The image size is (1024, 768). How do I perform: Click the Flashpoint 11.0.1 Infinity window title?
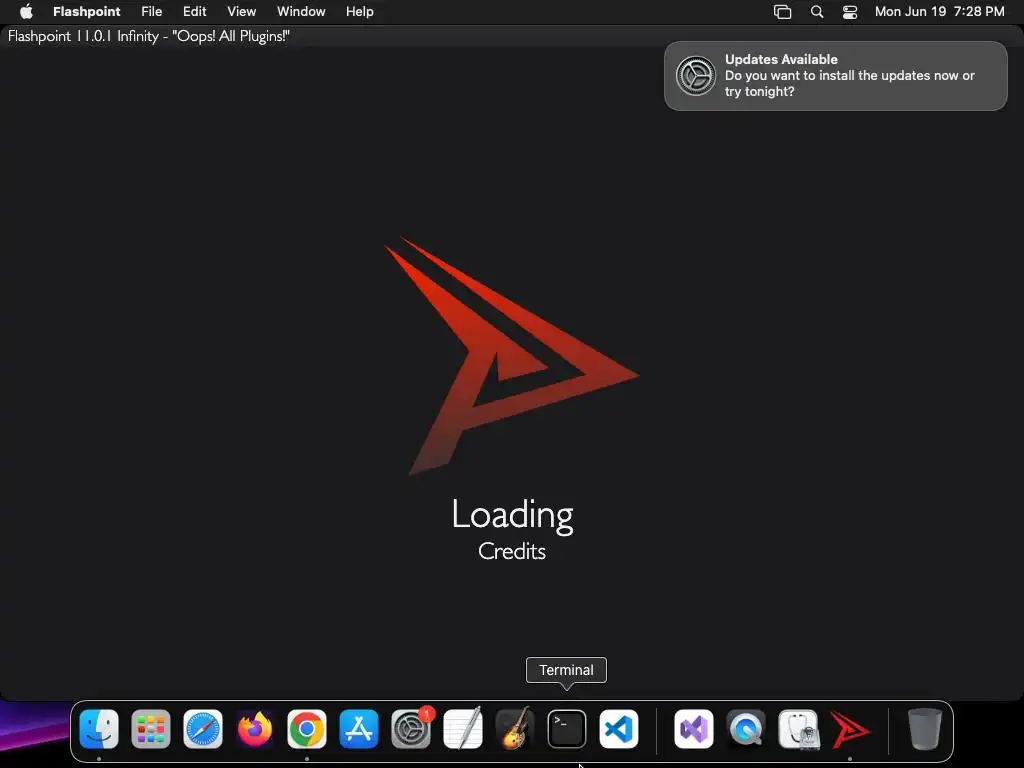149,36
